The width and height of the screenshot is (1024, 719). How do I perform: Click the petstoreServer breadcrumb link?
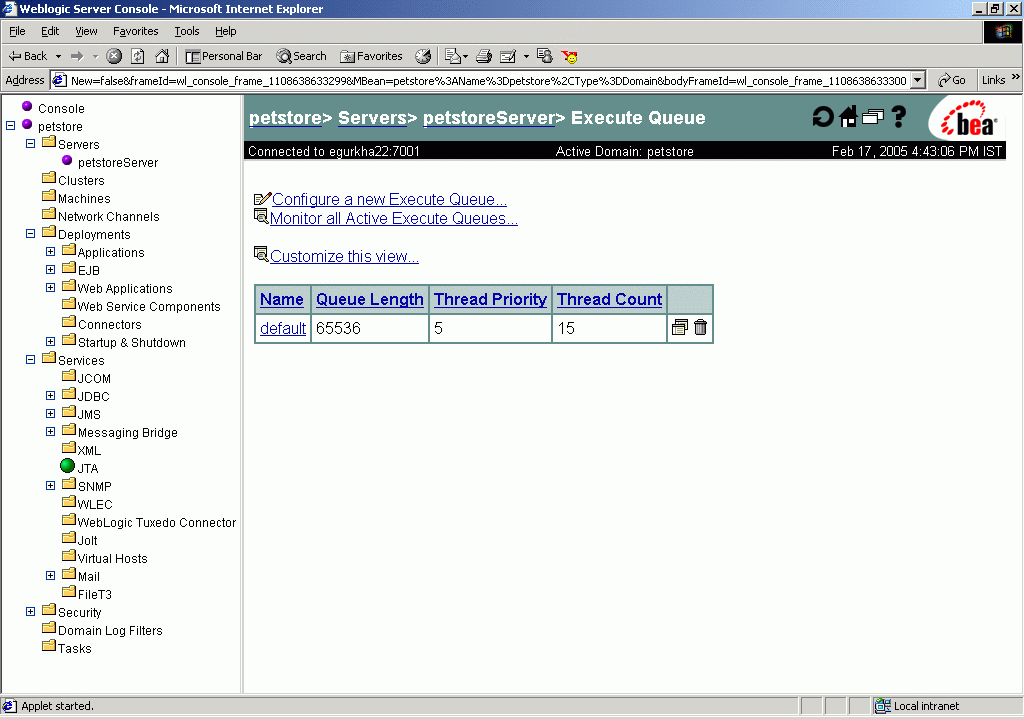coord(489,118)
